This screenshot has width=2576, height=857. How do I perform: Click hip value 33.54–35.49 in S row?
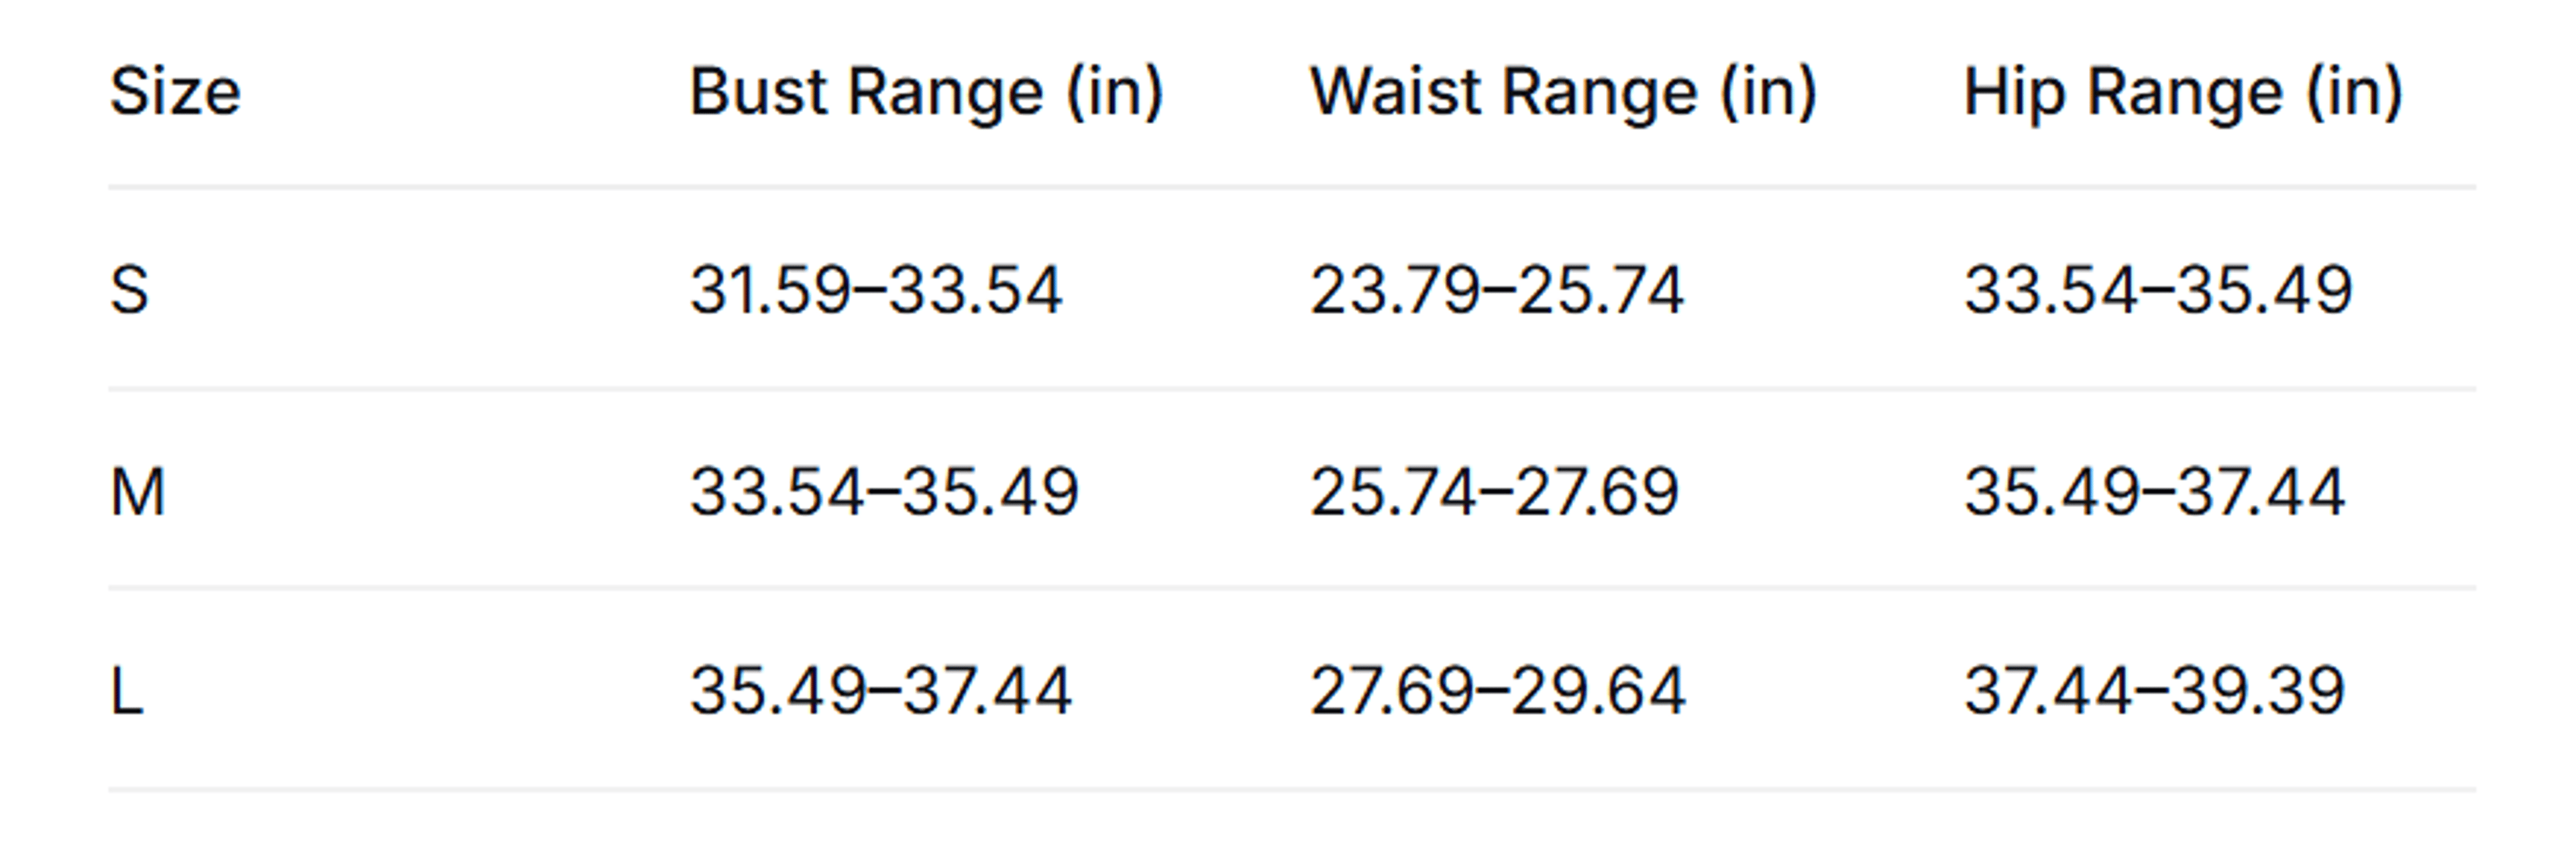pos(2158,290)
